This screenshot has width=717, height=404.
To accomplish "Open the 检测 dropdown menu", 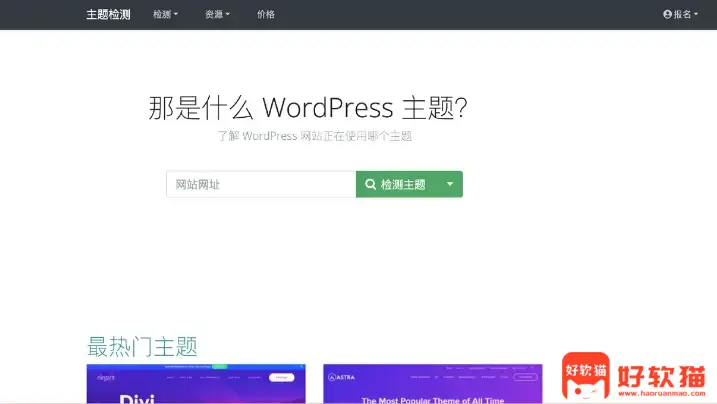I will pyautogui.click(x=165, y=15).
